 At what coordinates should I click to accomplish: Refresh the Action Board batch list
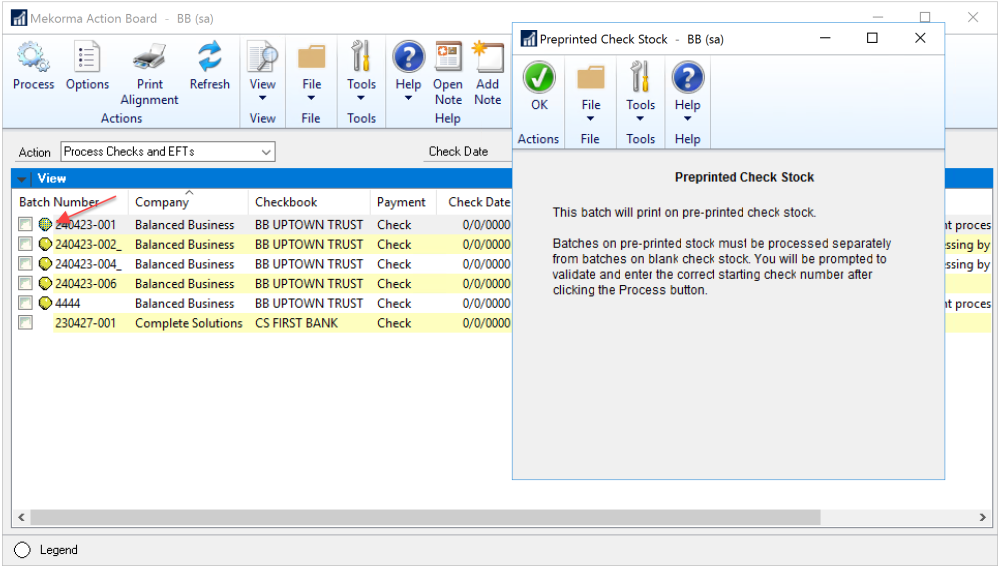point(209,56)
